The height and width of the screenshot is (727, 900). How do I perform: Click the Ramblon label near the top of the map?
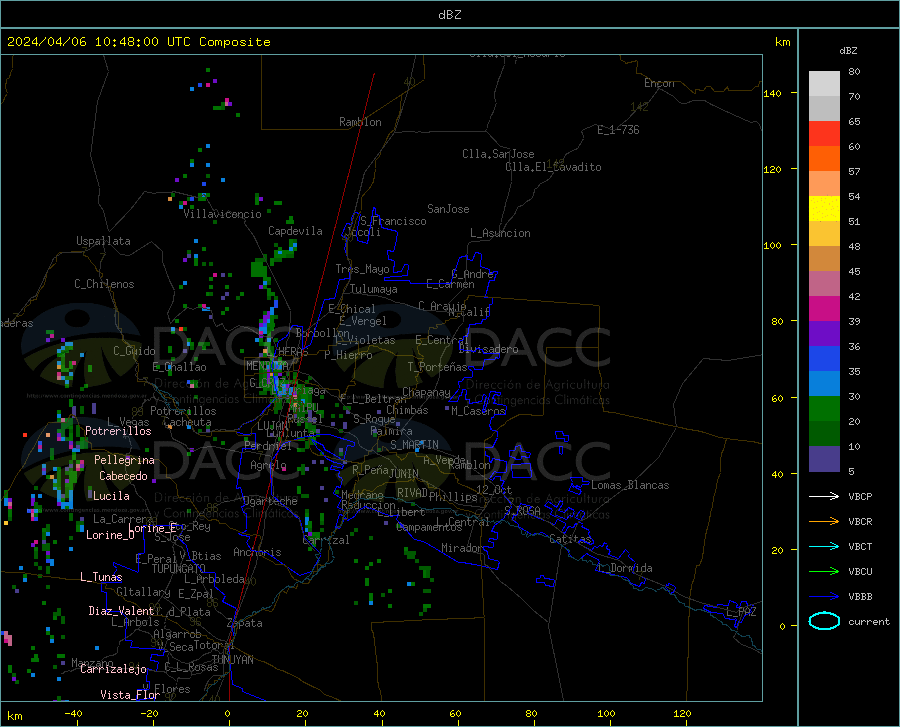(360, 122)
